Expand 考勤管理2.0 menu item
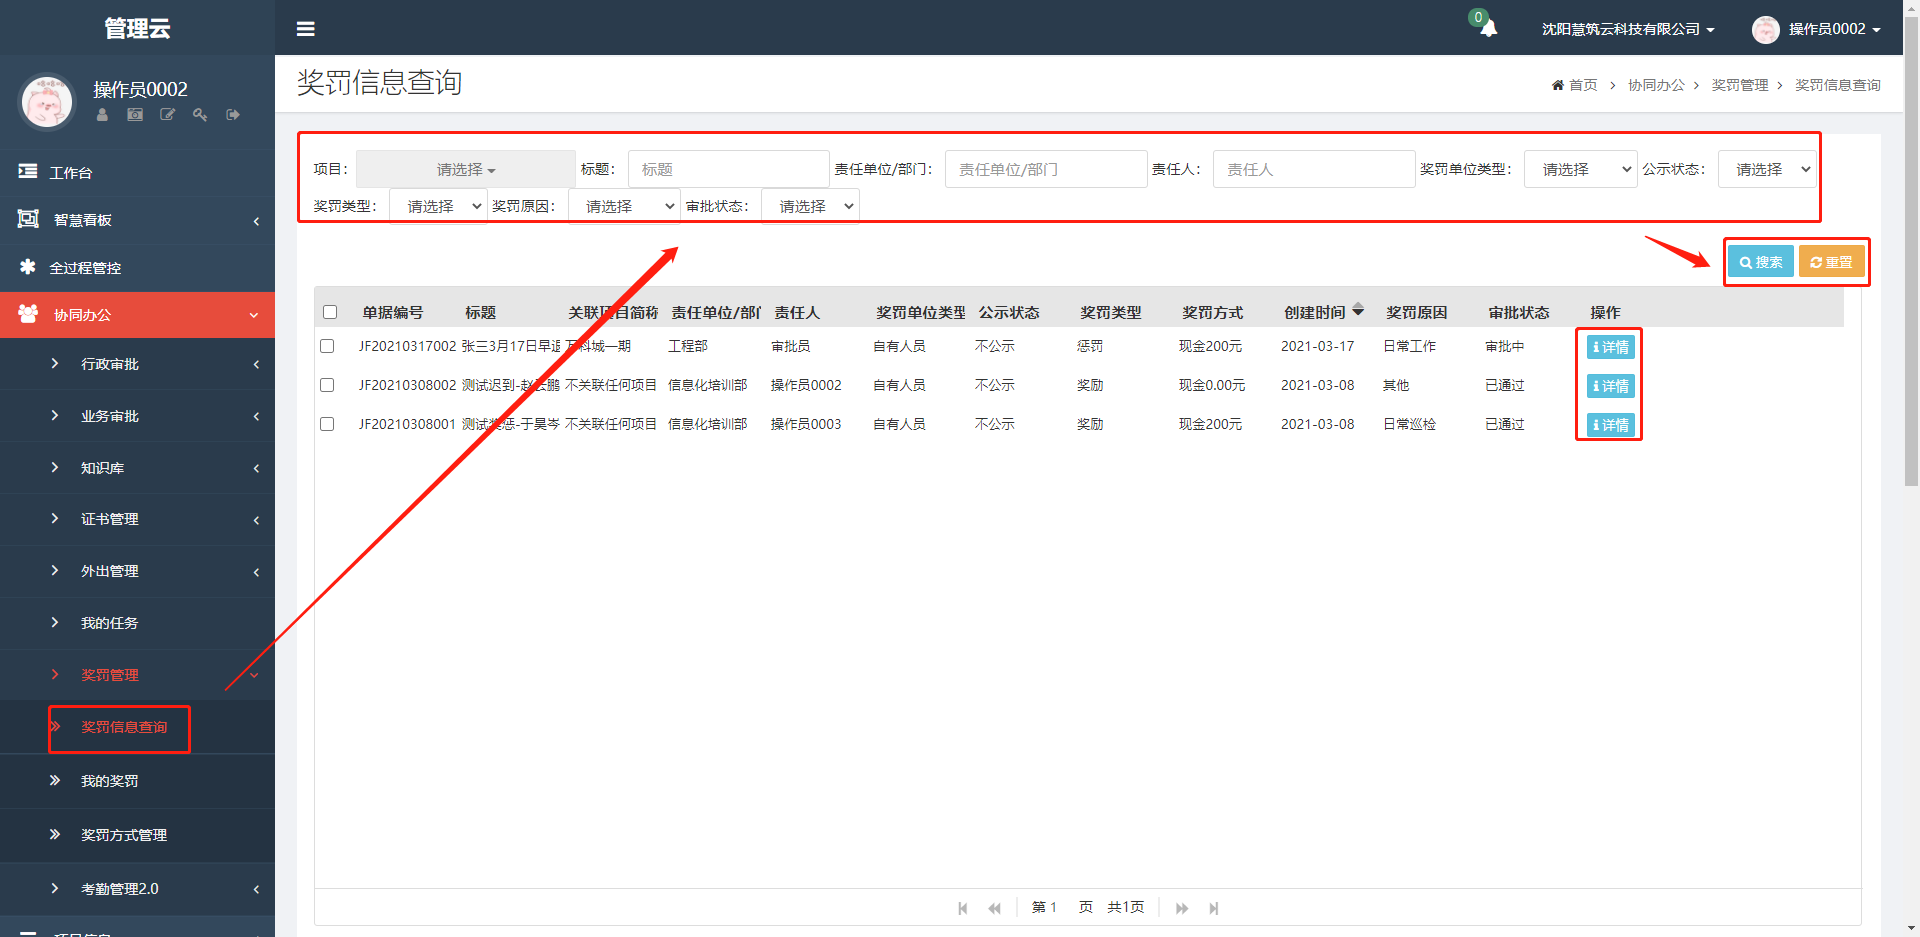 pos(137,889)
